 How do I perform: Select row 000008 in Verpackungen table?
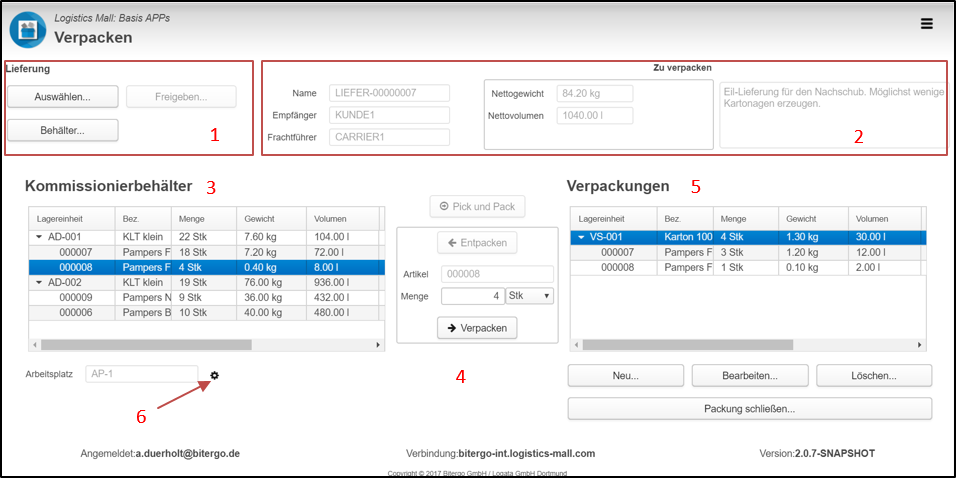[747, 267]
